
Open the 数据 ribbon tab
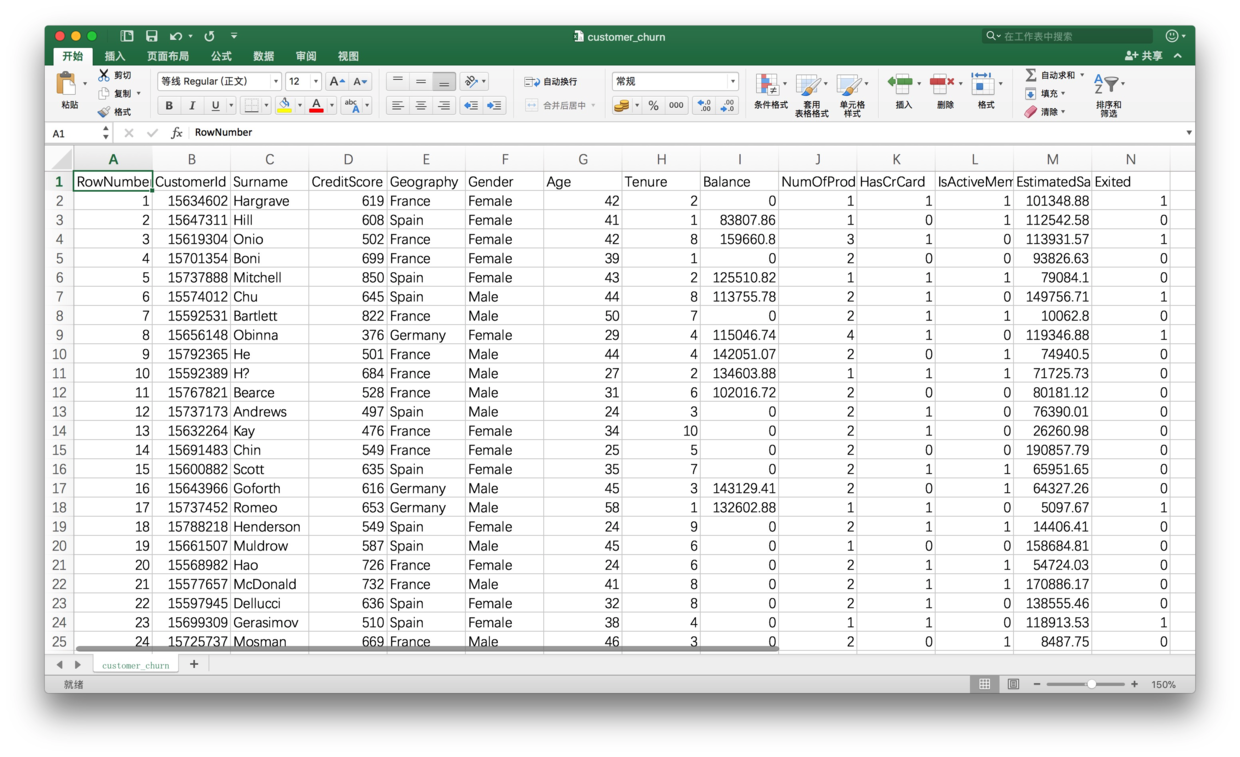(263, 56)
